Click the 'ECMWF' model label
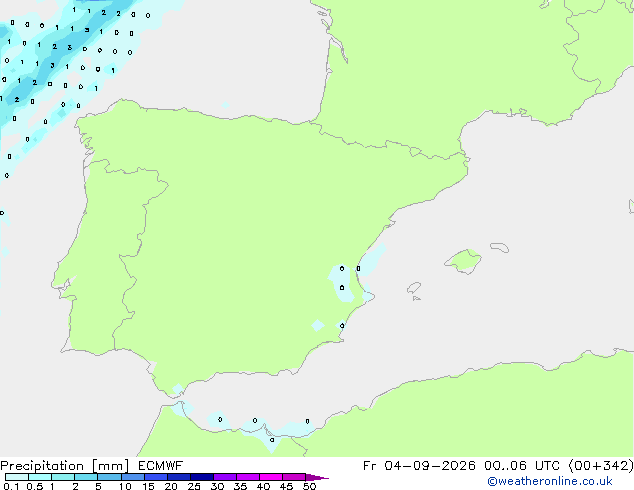634x490 pixels. click(x=161, y=466)
